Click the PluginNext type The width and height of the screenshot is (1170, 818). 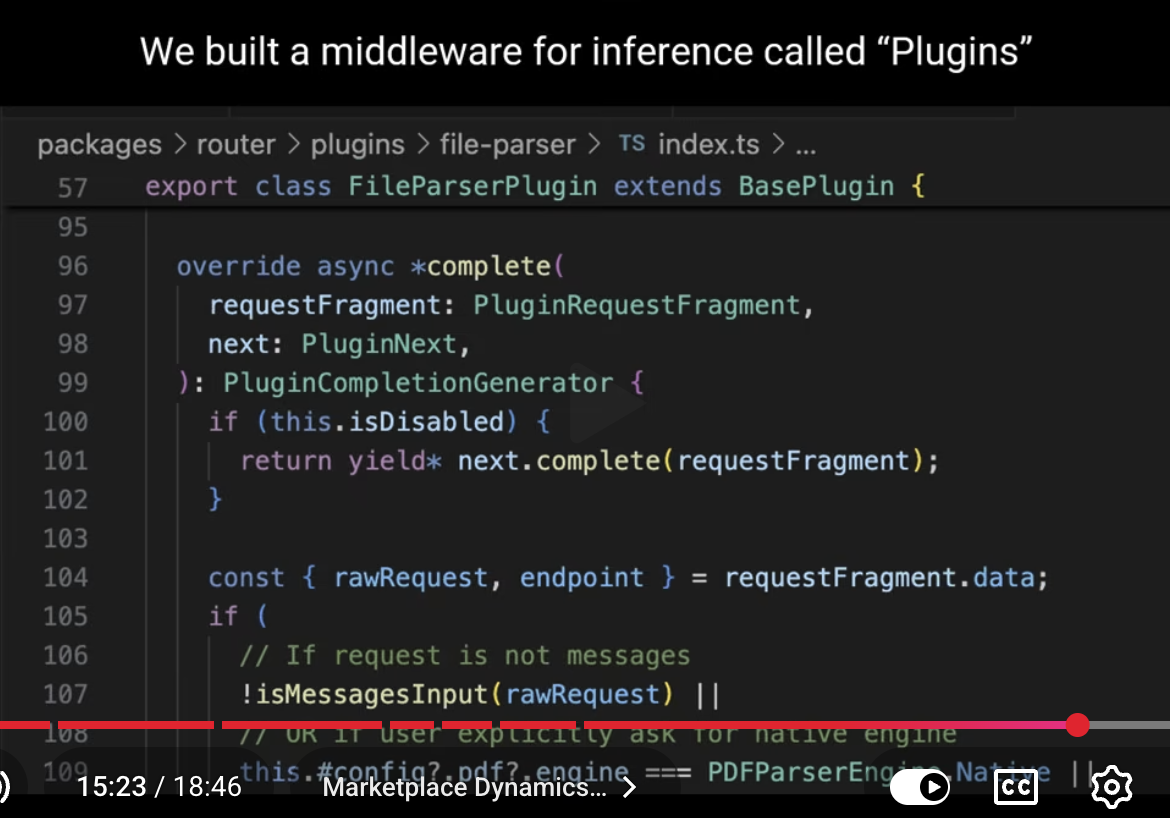coord(379,343)
